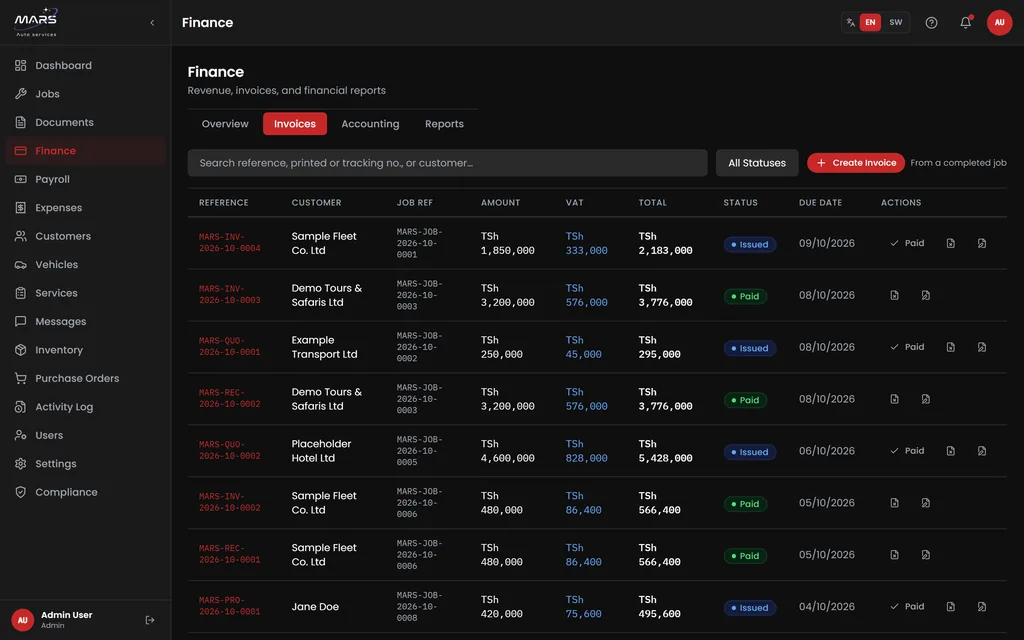
Task: Open Activity Log in the sidebar
Action: coord(86,406)
